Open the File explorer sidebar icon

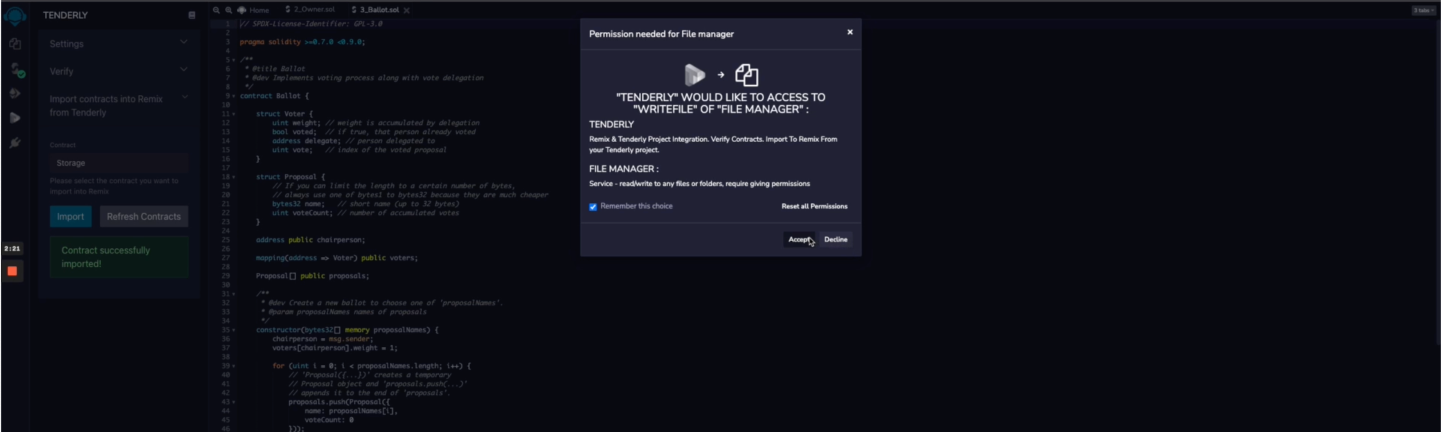click(x=15, y=44)
